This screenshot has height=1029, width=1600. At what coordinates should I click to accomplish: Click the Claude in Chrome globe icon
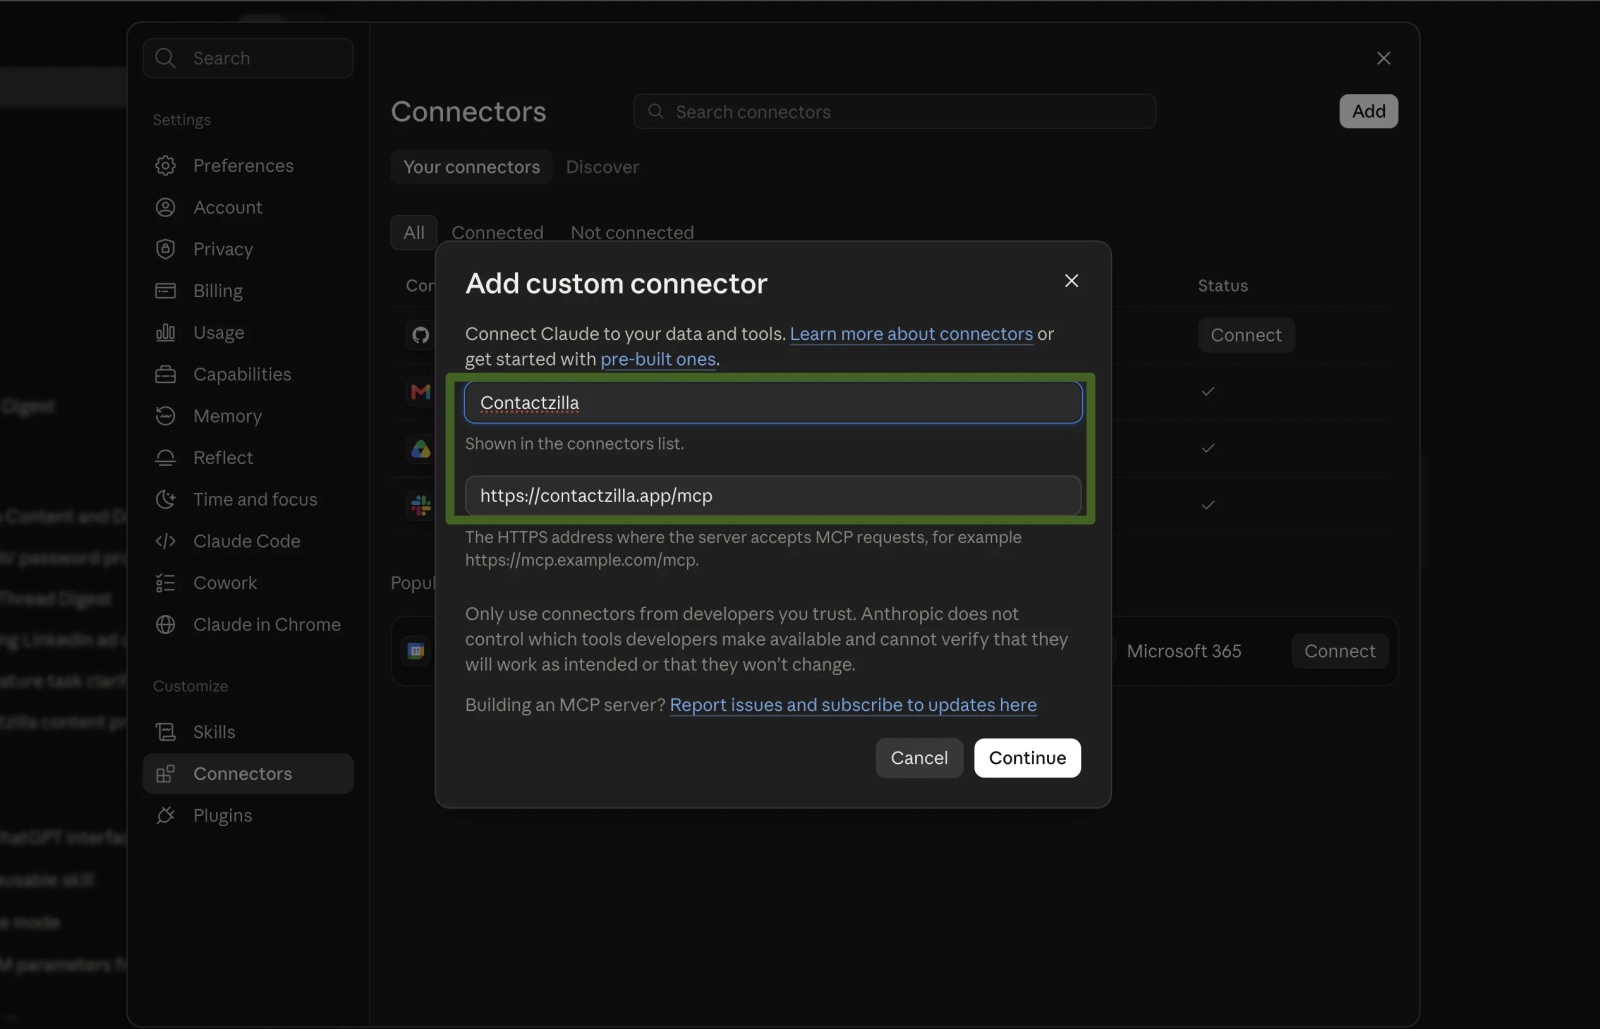[x=166, y=624]
